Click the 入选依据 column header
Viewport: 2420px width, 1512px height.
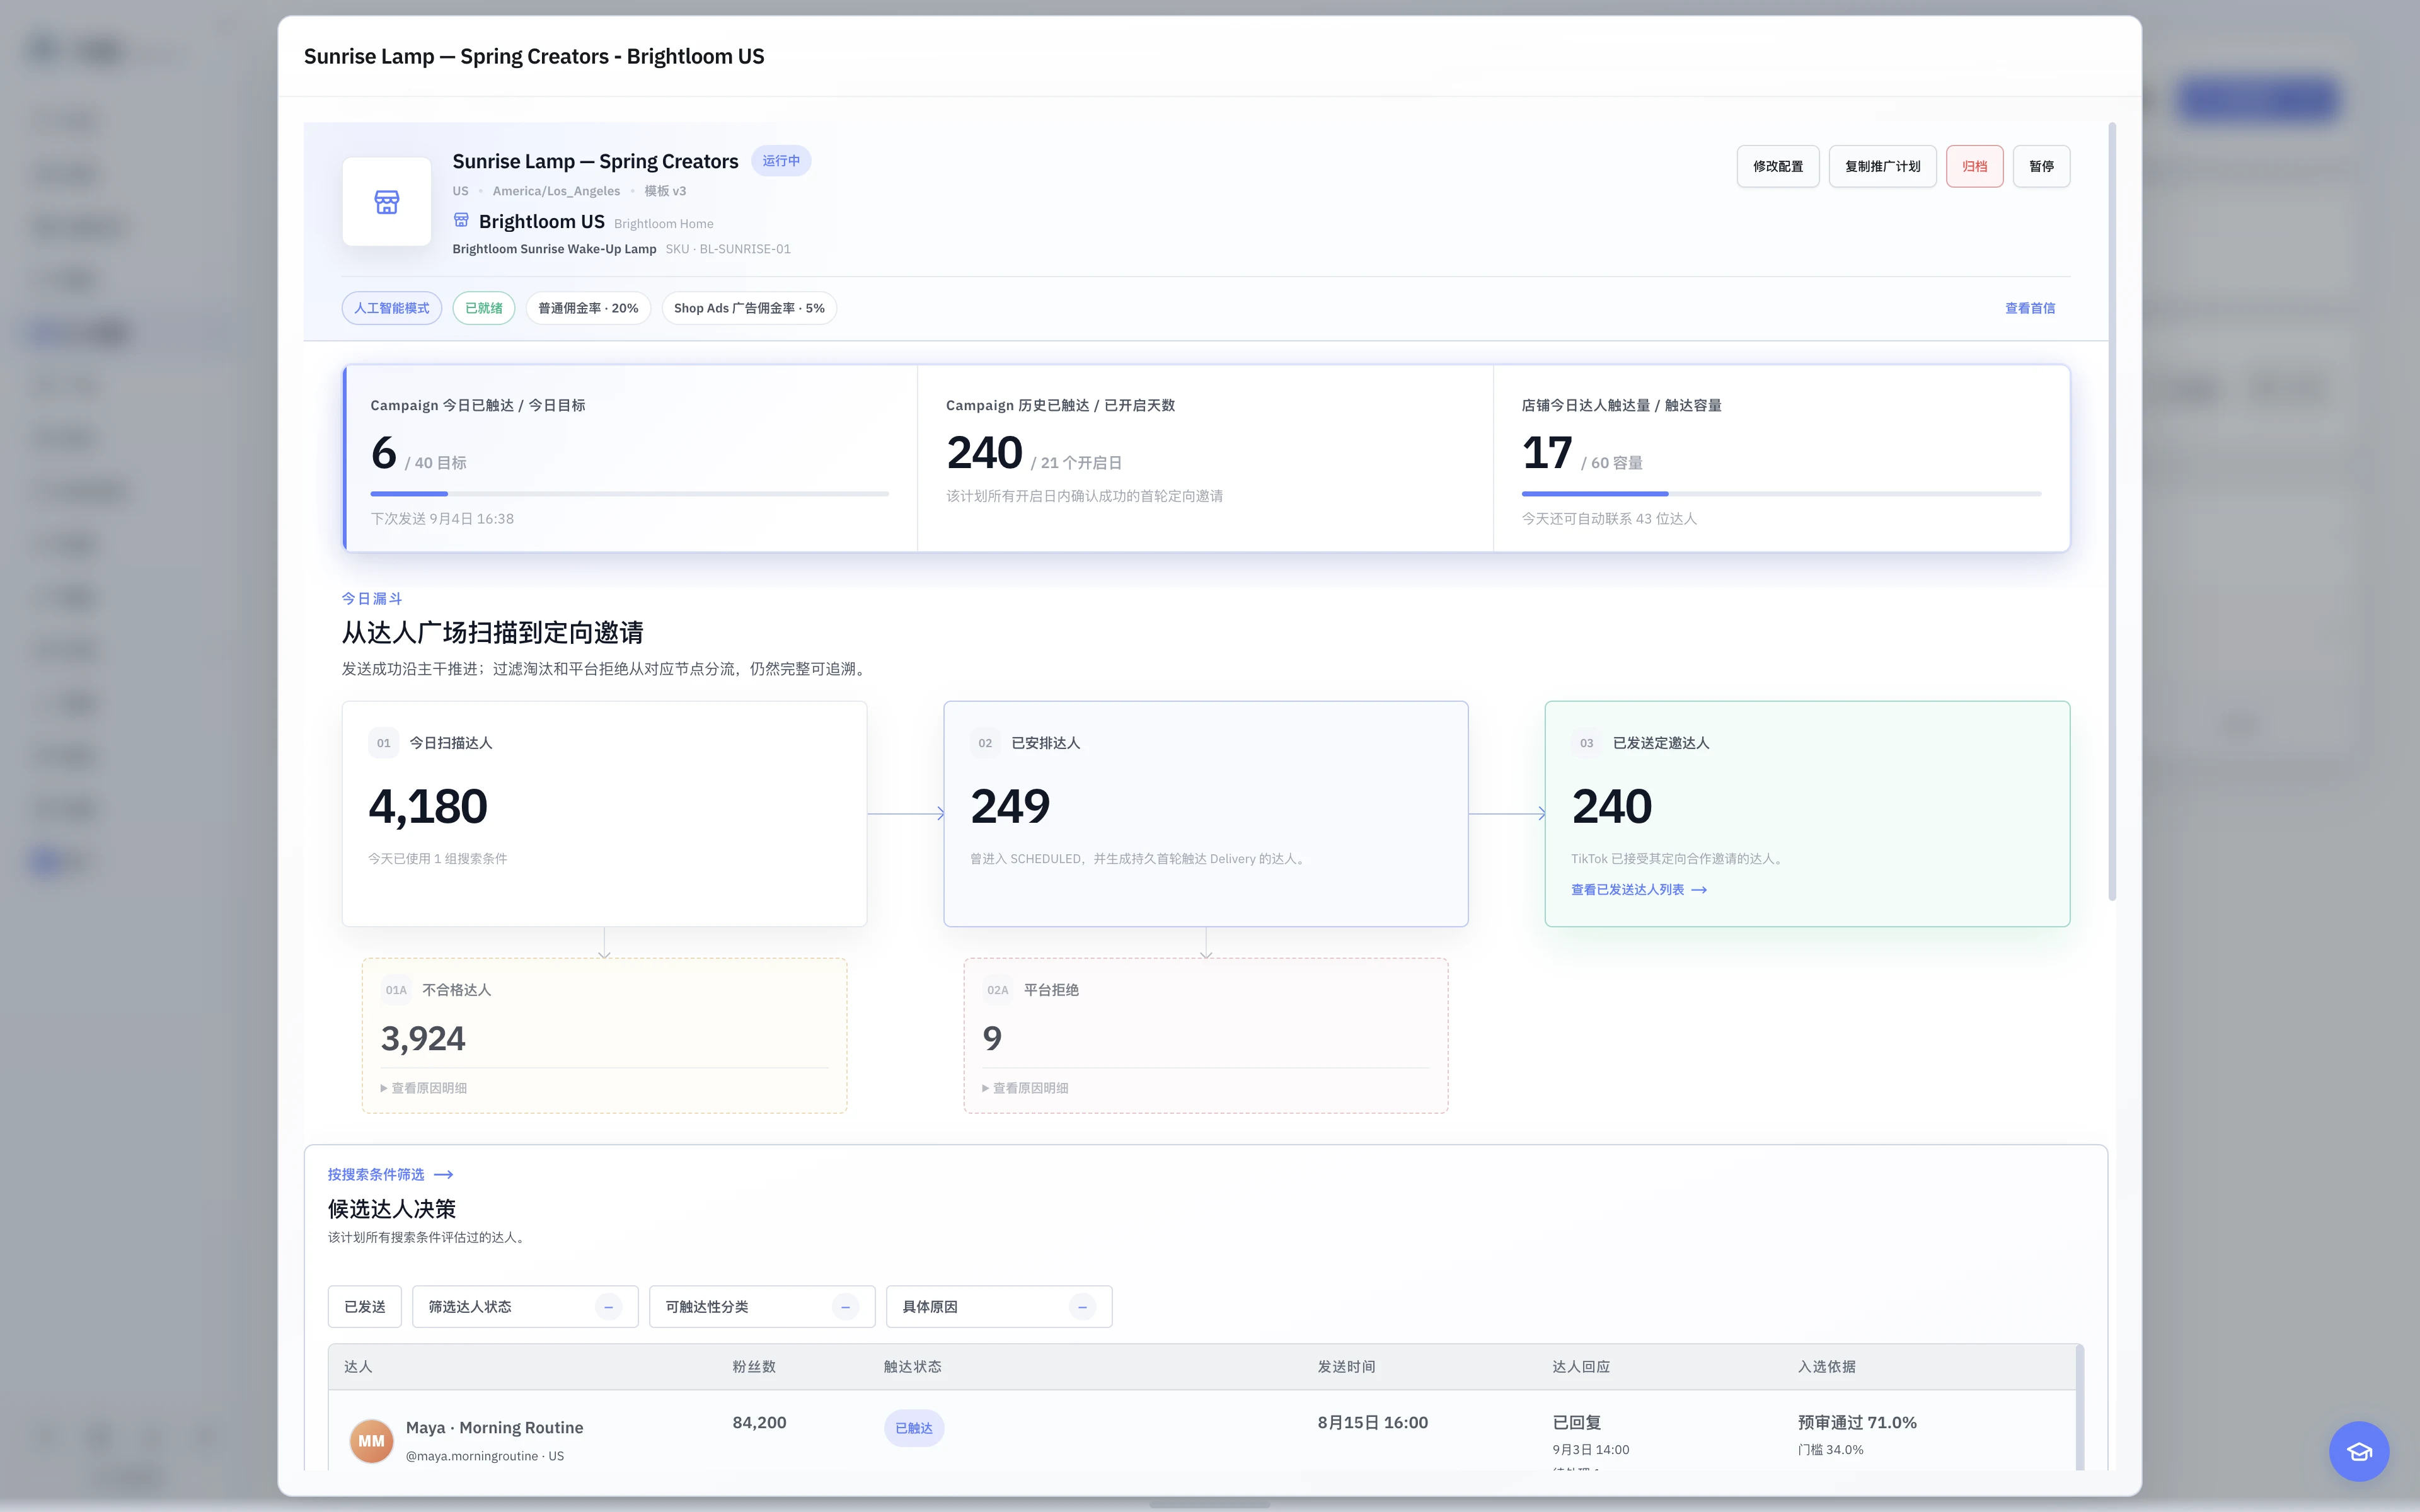coord(1826,1366)
